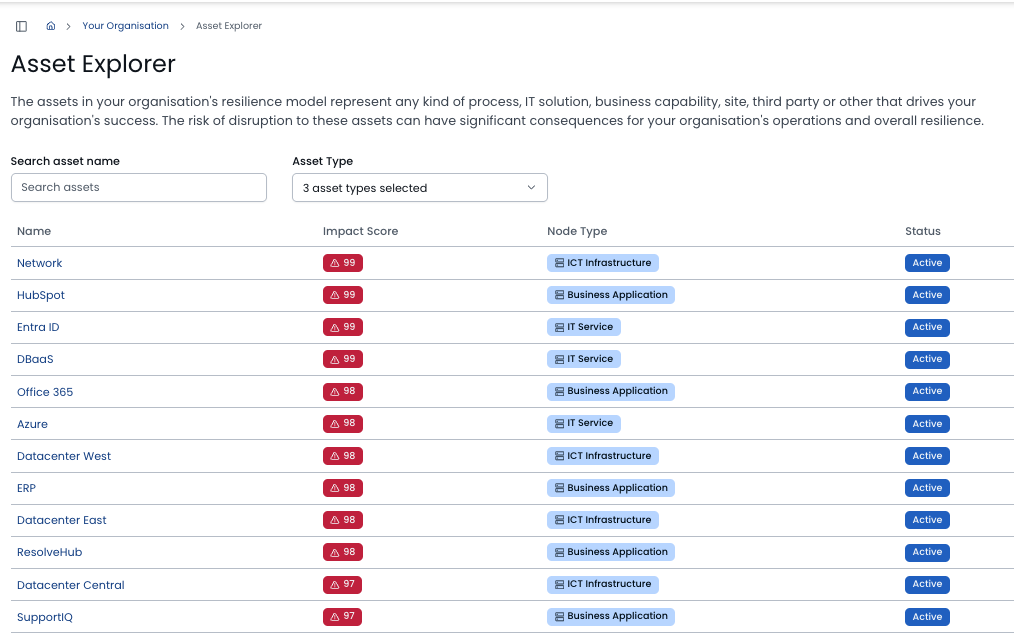Click warning icon in ResolveHub's impact score
The image size is (1014, 633).
[335, 553]
